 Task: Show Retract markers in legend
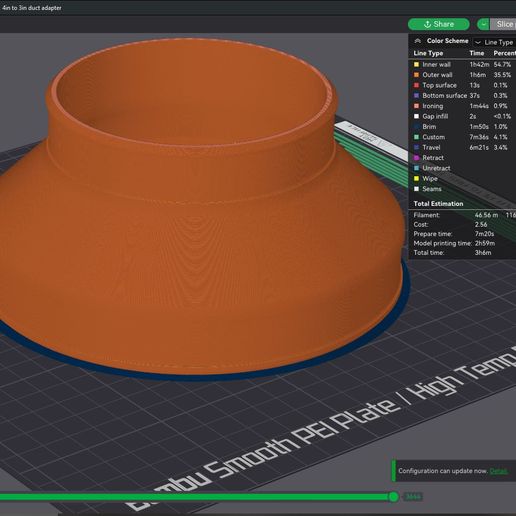[x=416, y=158]
